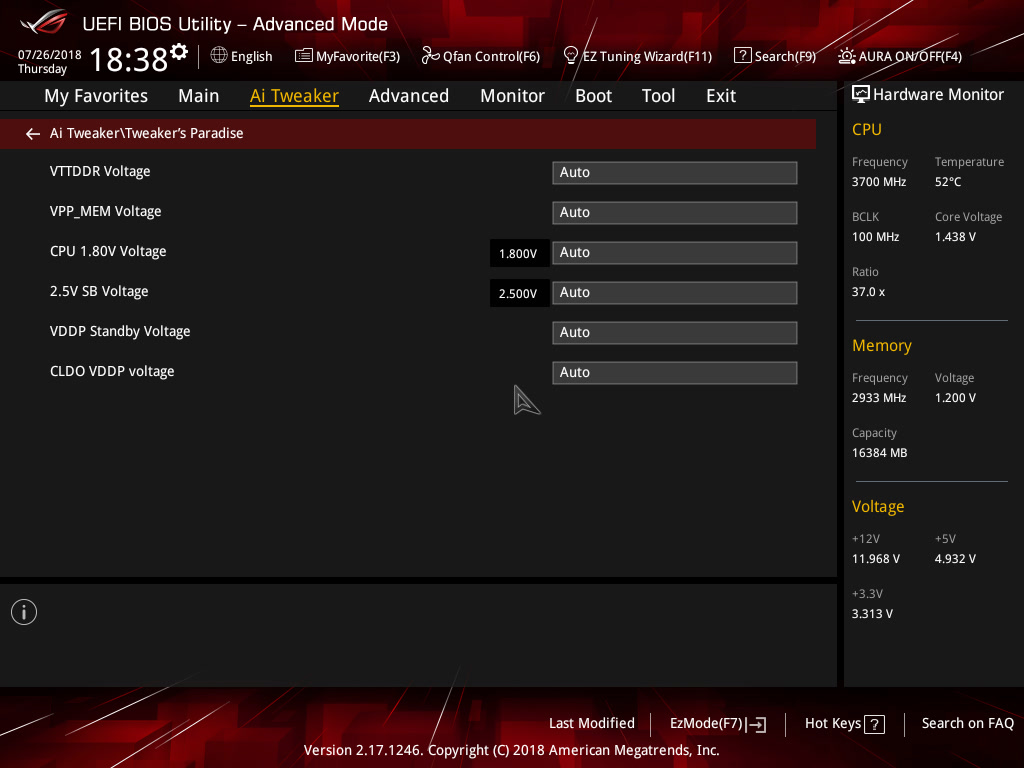This screenshot has width=1024, height=768.
Task: Open the My Favorites tab
Action: click(96, 96)
